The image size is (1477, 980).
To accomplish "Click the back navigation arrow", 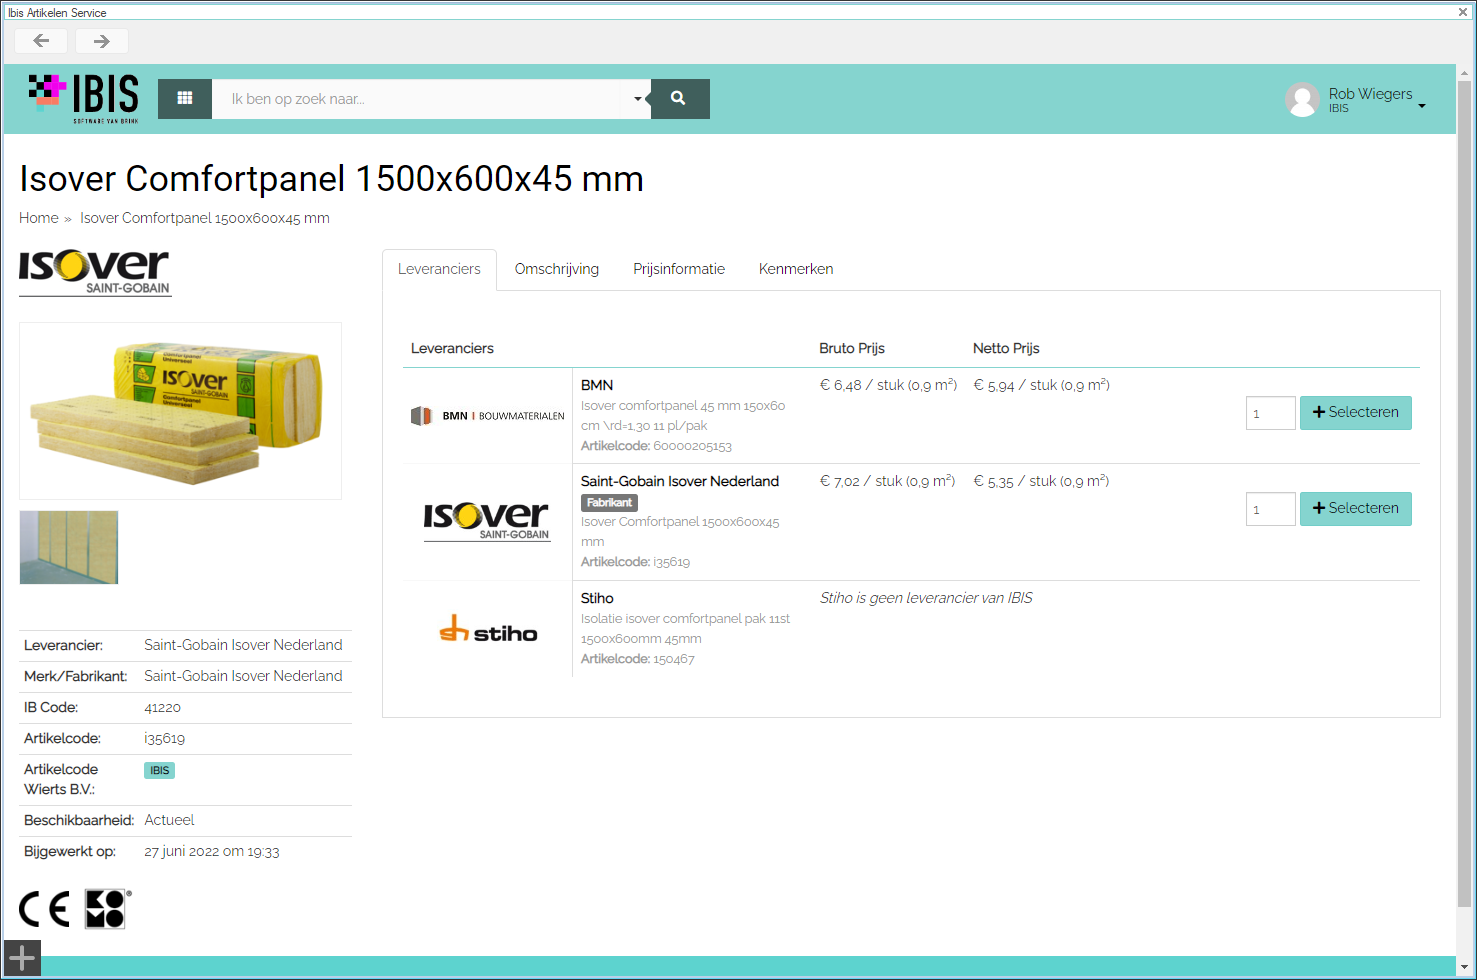I will [x=41, y=41].
